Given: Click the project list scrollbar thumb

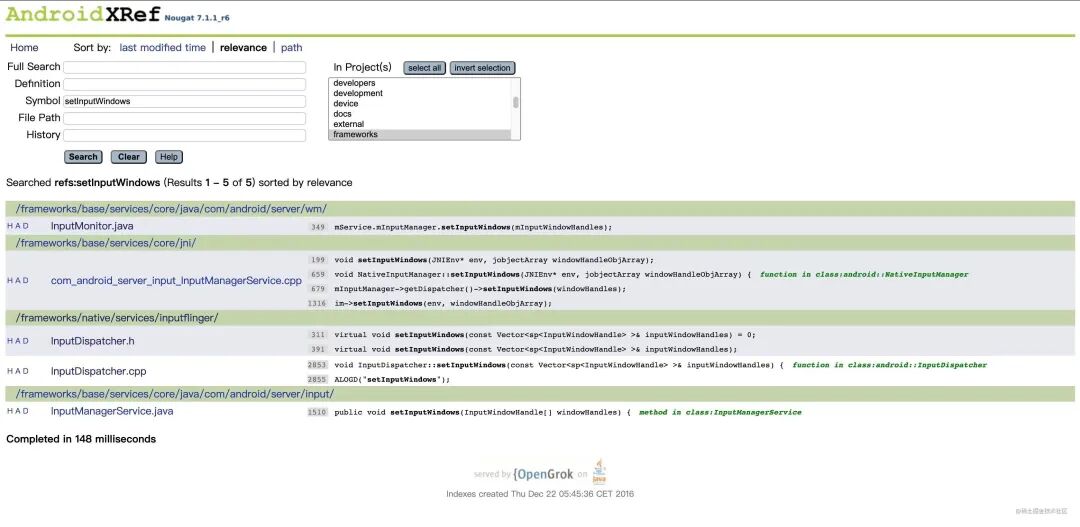Looking at the screenshot, I should (516, 102).
